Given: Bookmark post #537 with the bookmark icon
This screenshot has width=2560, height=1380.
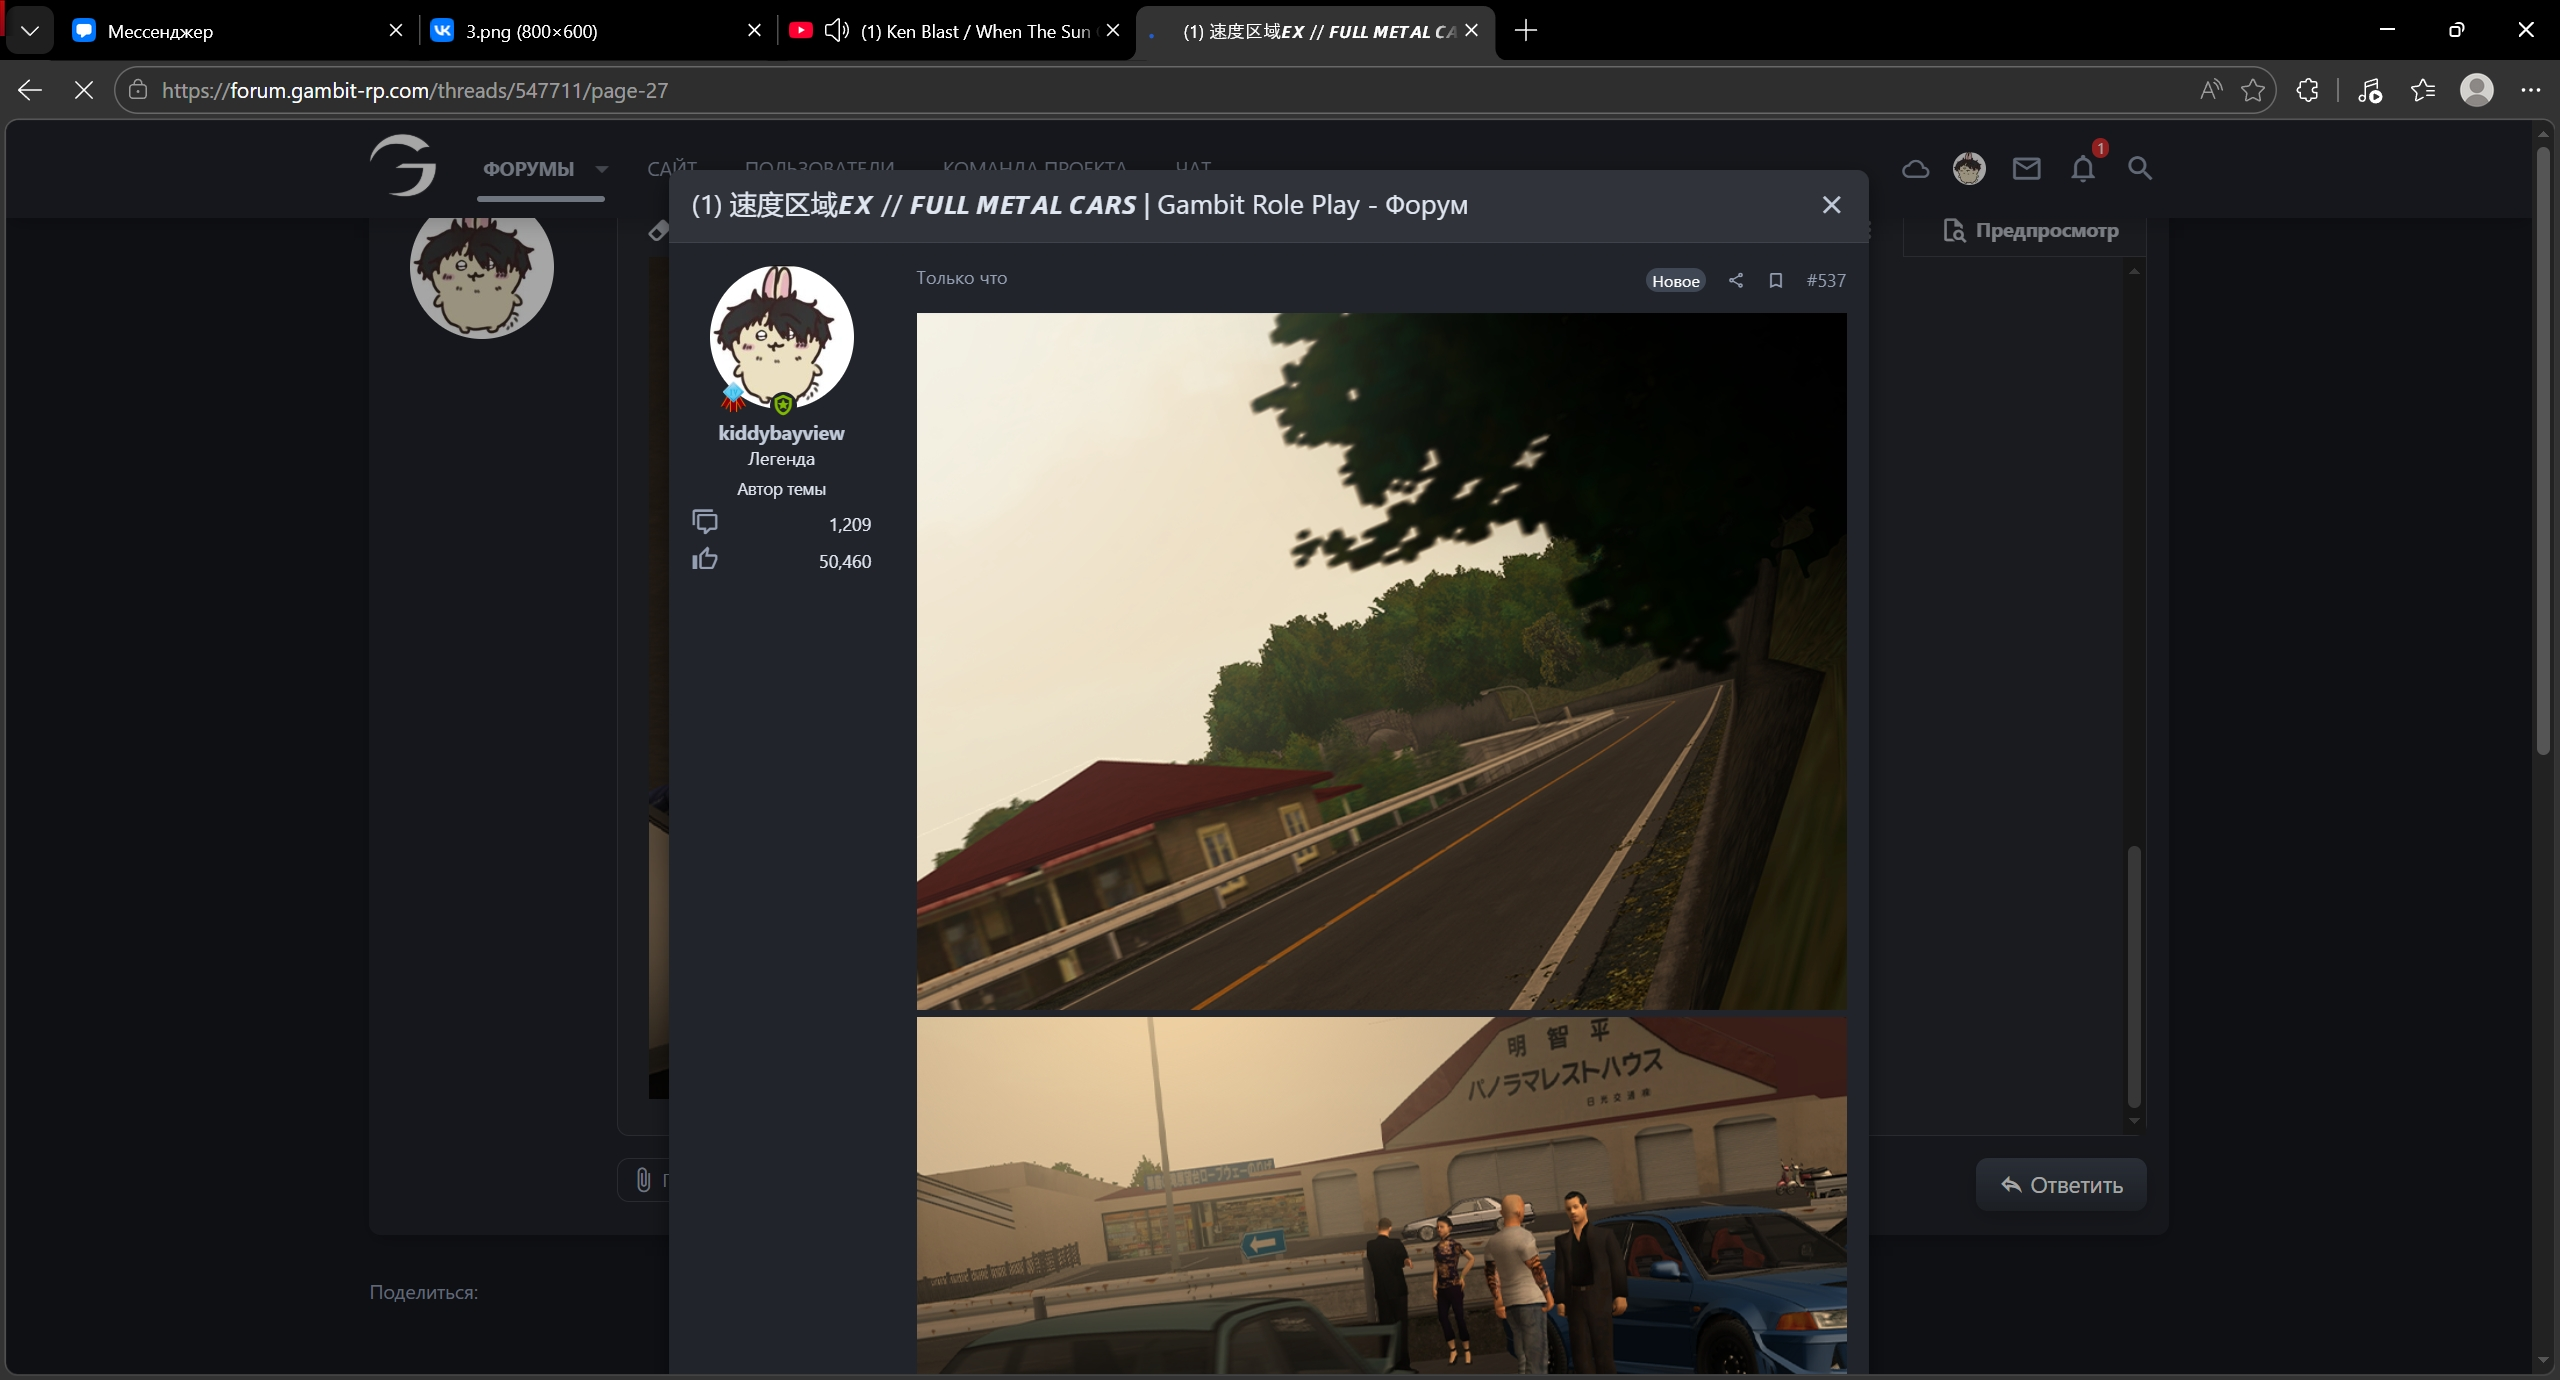Looking at the screenshot, I should coord(1776,281).
